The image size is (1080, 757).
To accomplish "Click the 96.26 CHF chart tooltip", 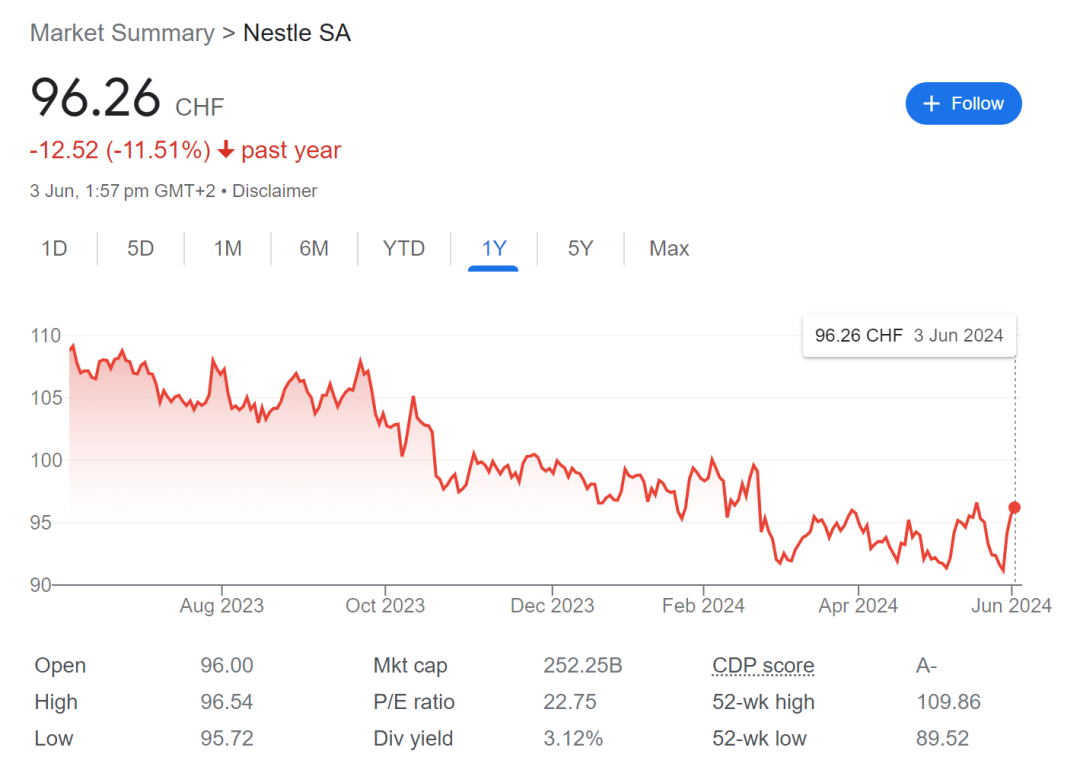I will [x=909, y=336].
